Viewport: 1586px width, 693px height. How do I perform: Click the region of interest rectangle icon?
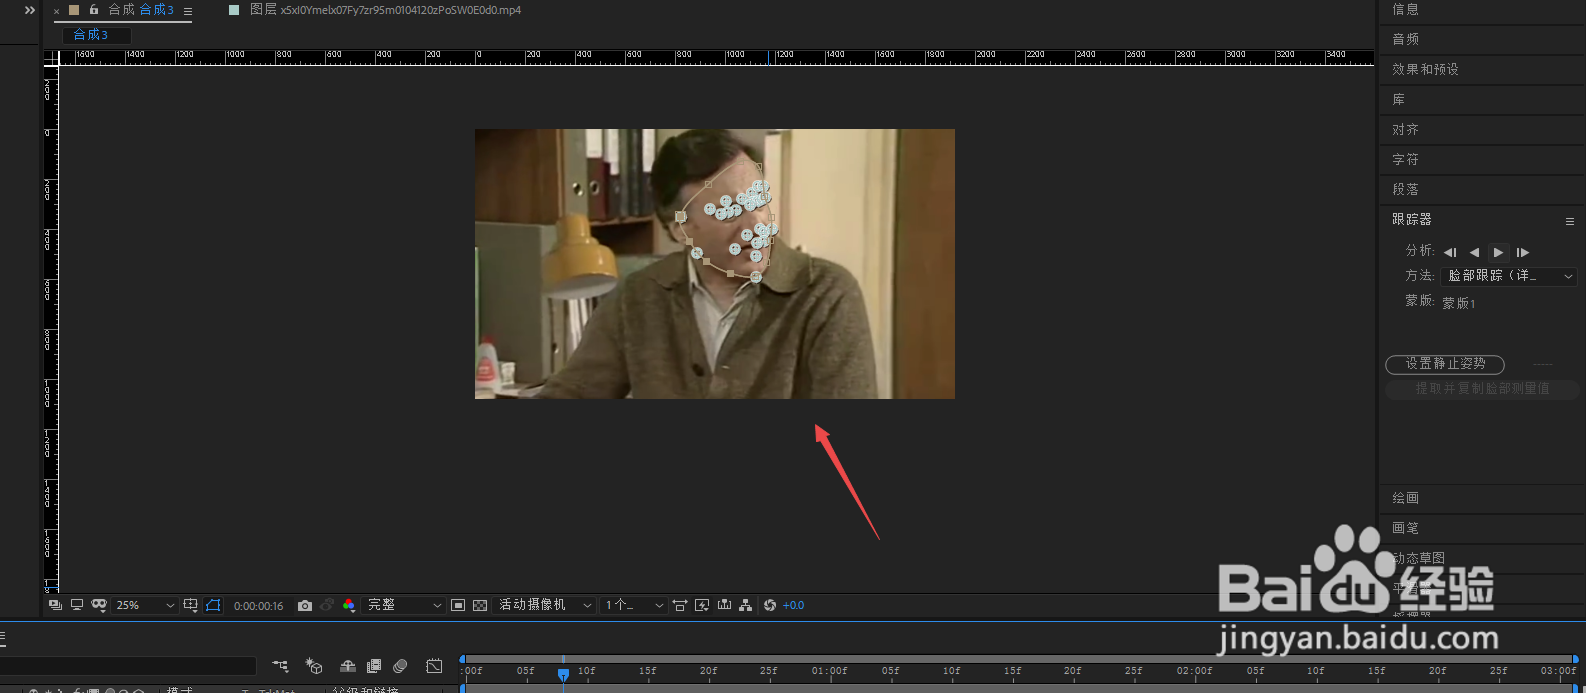click(458, 605)
